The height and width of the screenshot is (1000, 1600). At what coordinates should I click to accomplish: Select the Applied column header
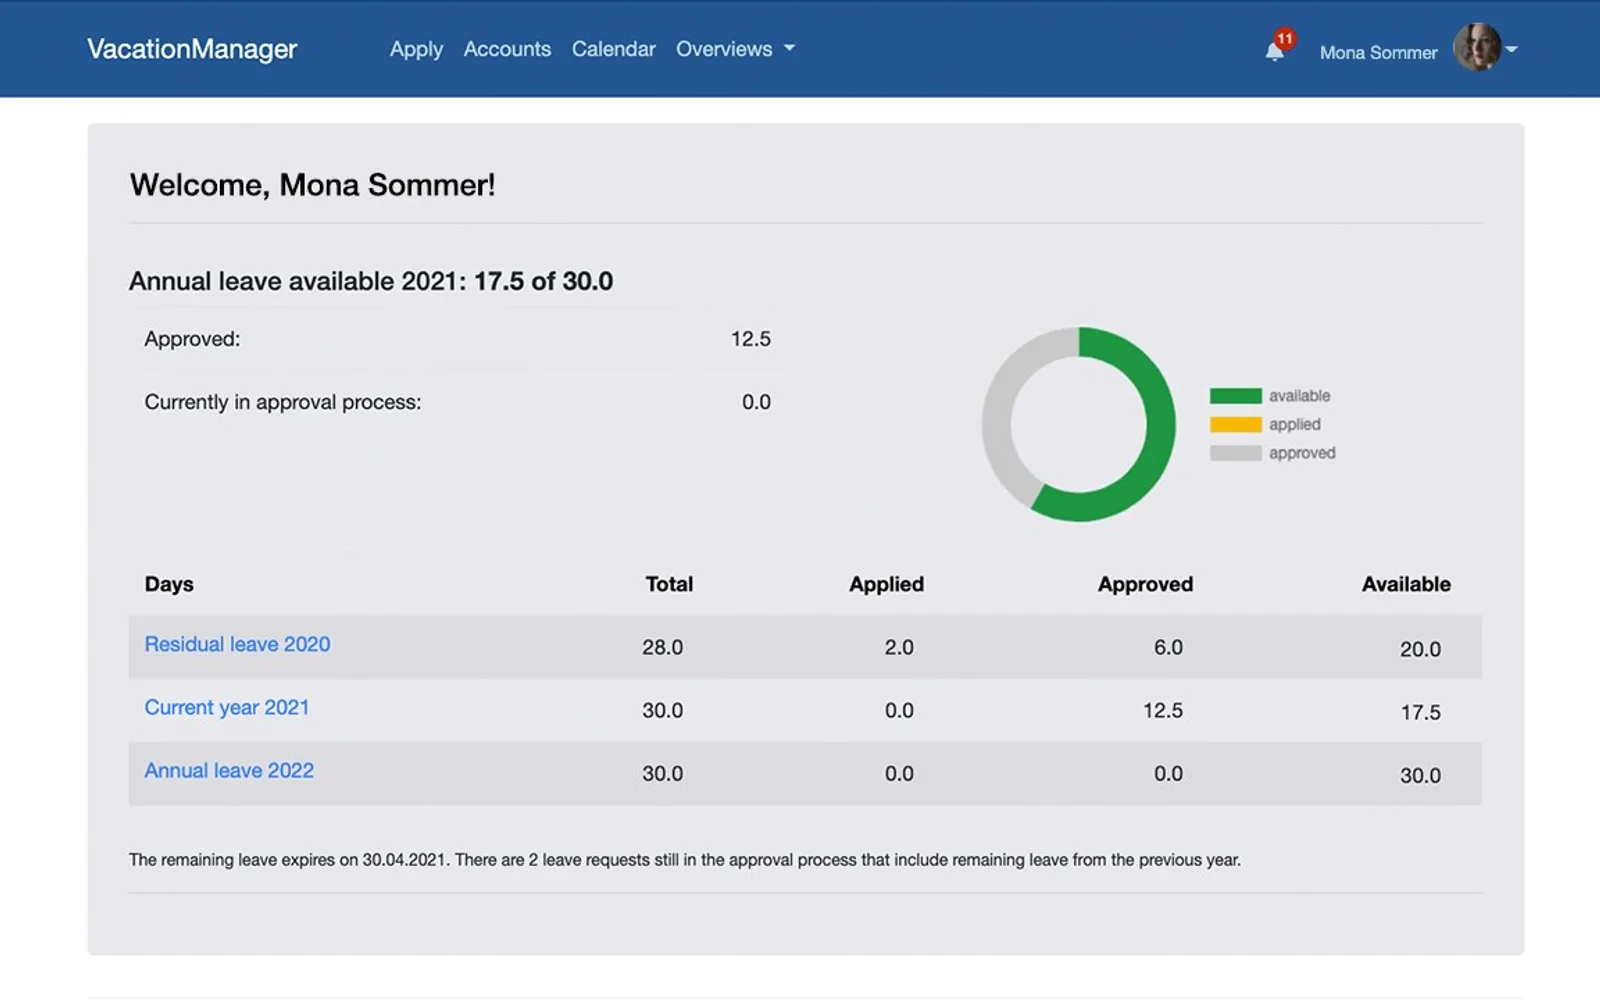886,584
